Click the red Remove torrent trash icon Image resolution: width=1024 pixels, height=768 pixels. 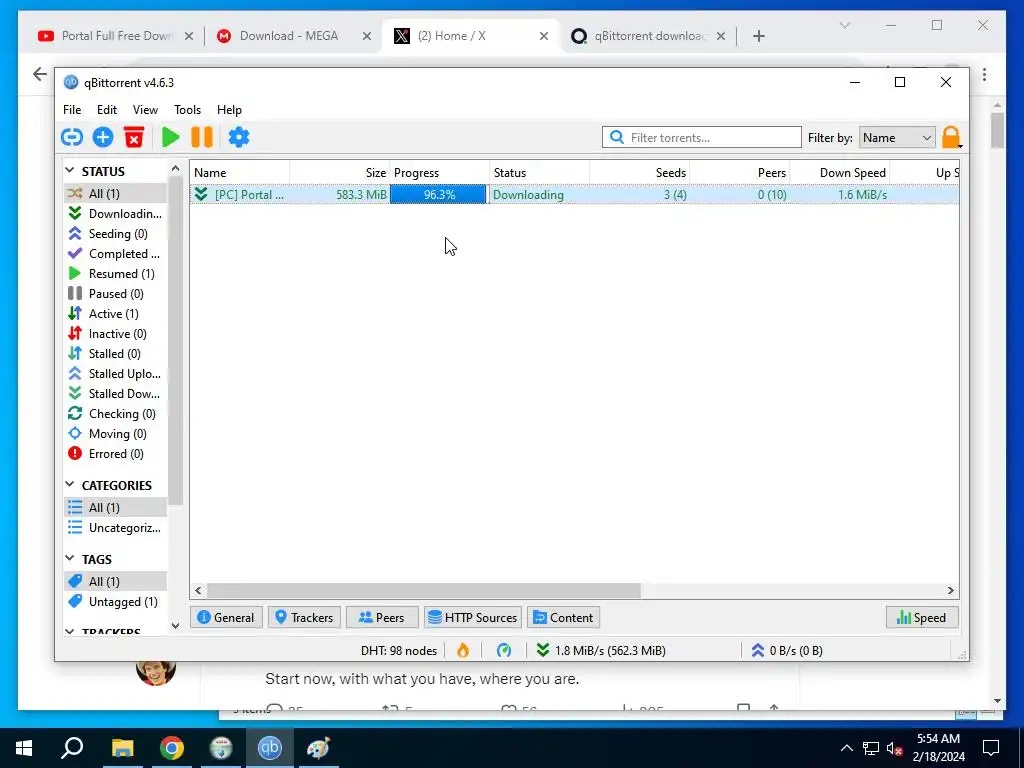[134, 137]
